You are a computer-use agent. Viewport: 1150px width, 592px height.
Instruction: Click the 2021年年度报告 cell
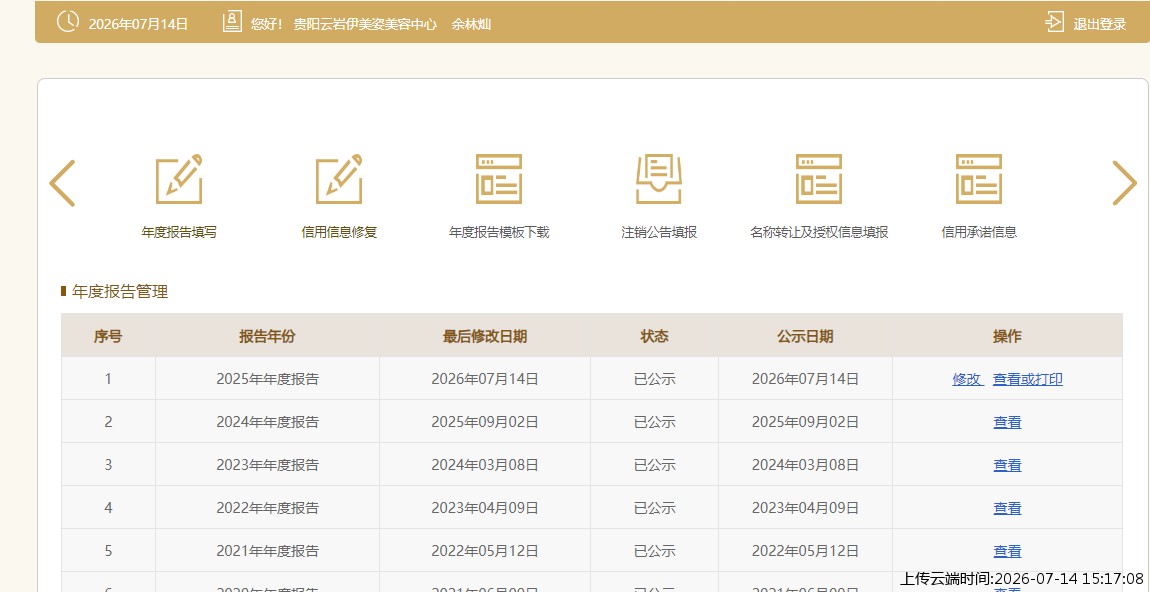(268, 551)
